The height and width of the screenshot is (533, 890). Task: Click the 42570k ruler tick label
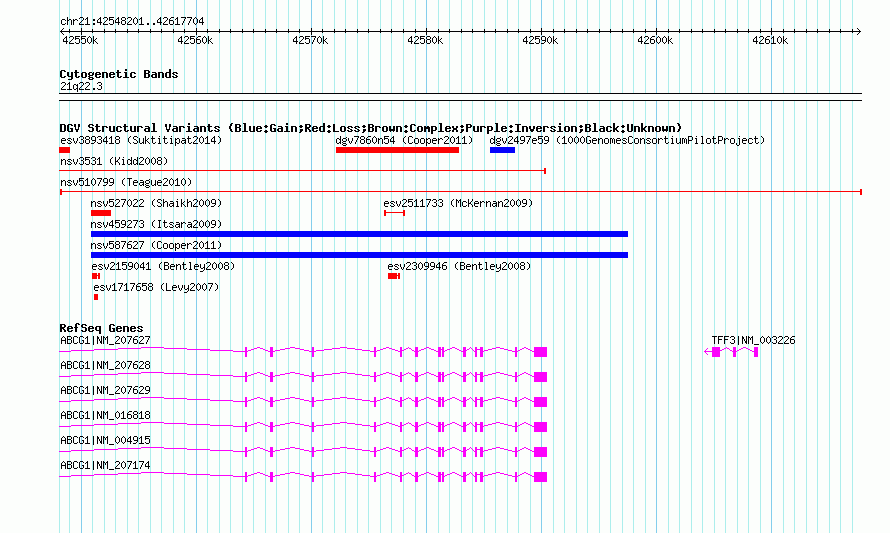pos(310,40)
